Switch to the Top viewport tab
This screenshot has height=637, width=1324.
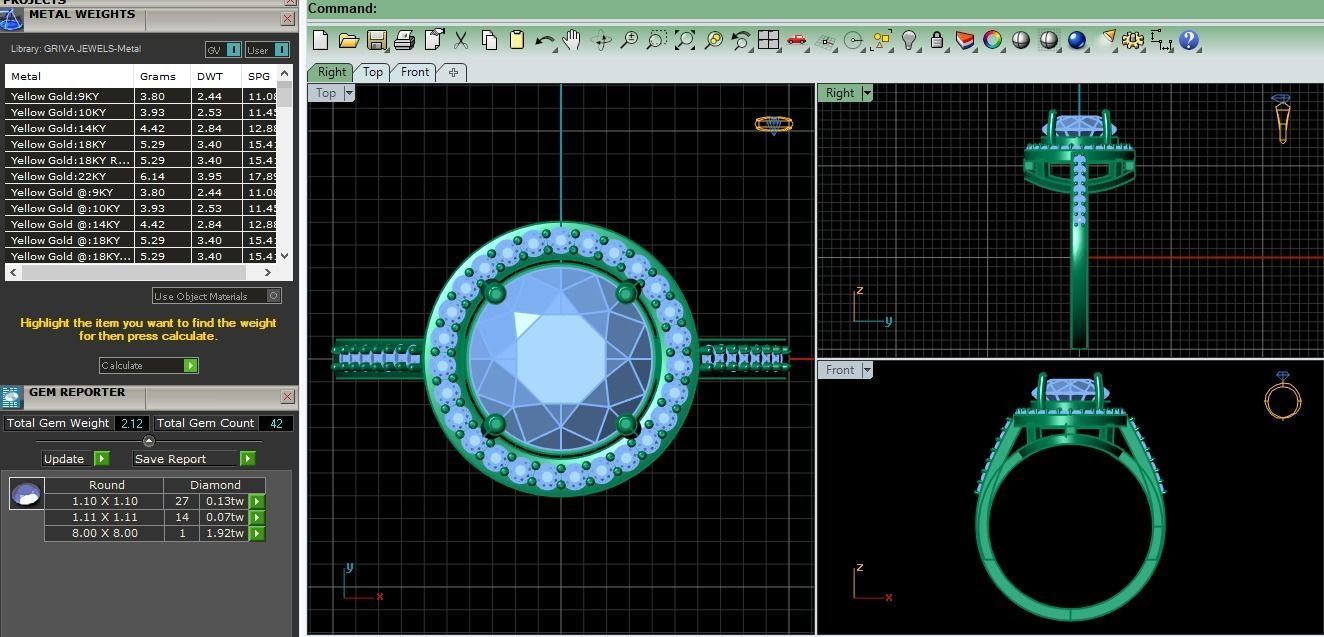point(373,72)
